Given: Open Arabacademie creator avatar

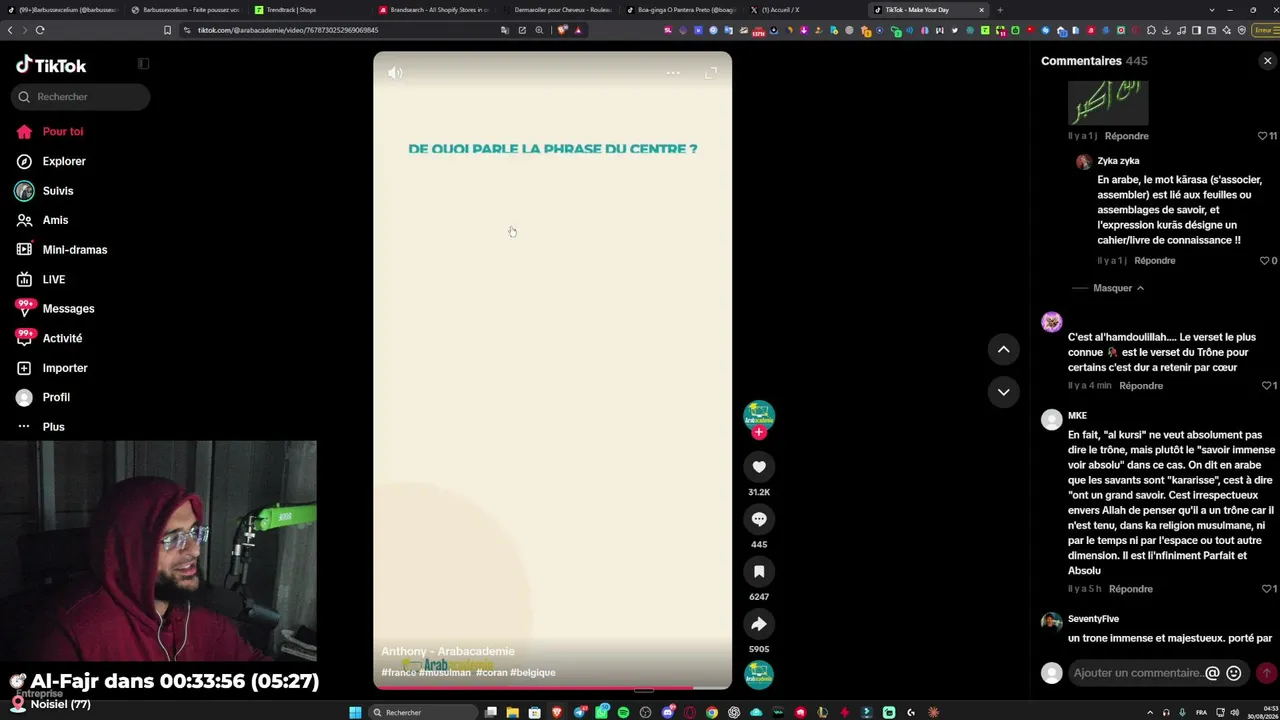Looking at the screenshot, I should click(759, 415).
